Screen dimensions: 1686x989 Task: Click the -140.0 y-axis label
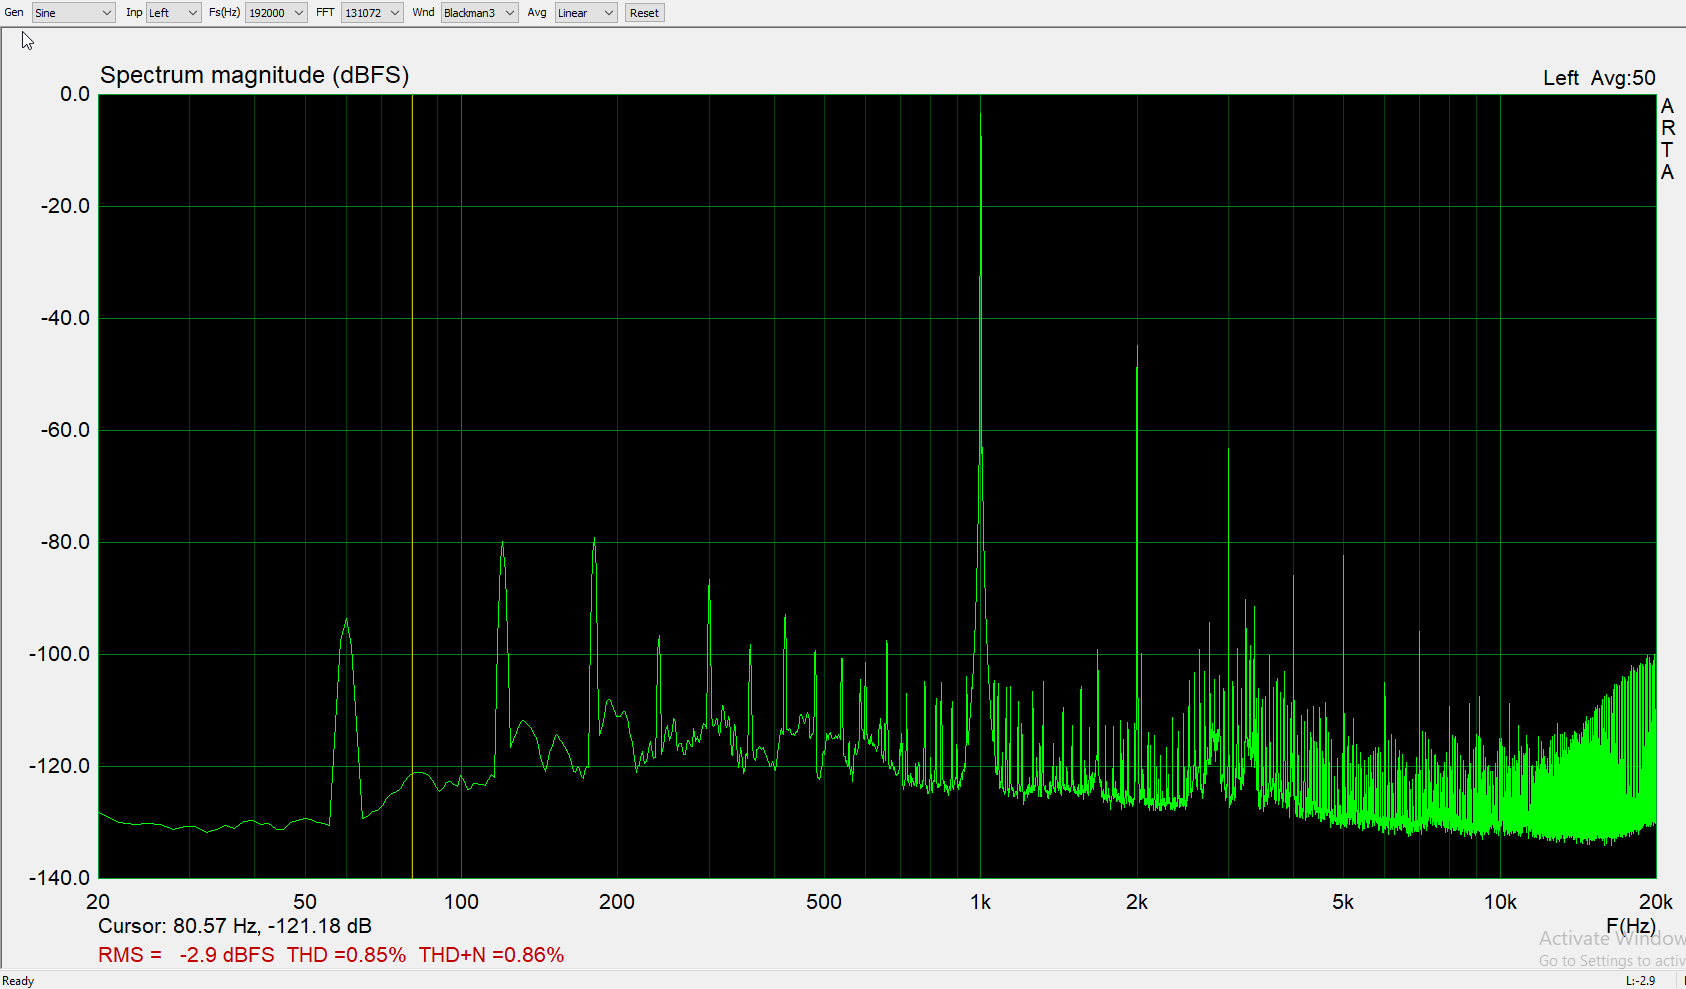pos(59,878)
